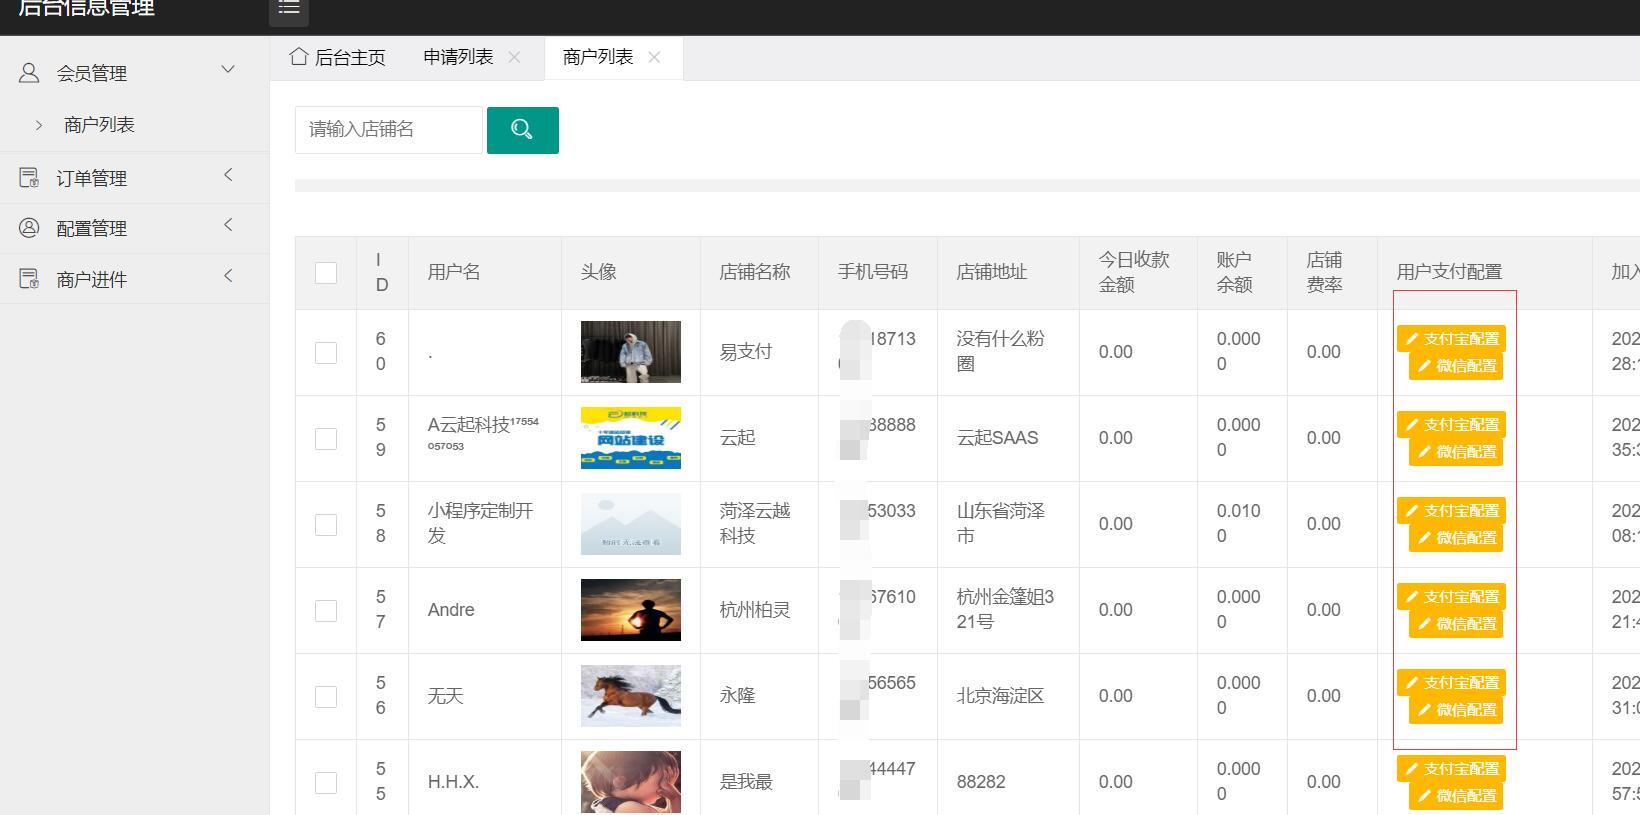The width and height of the screenshot is (1640, 815).
Task: Check the checkbox for row ID 60
Action: pos(326,352)
